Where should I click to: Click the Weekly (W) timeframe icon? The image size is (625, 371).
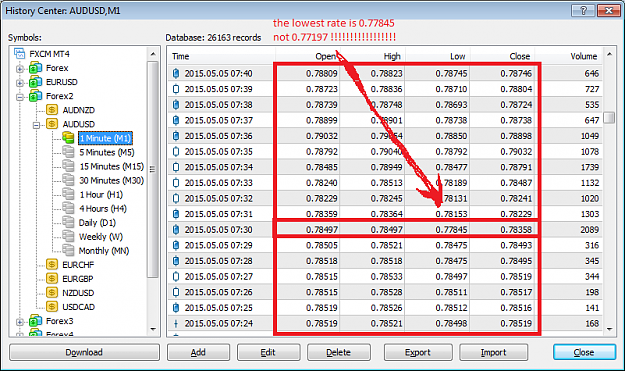tap(68, 236)
